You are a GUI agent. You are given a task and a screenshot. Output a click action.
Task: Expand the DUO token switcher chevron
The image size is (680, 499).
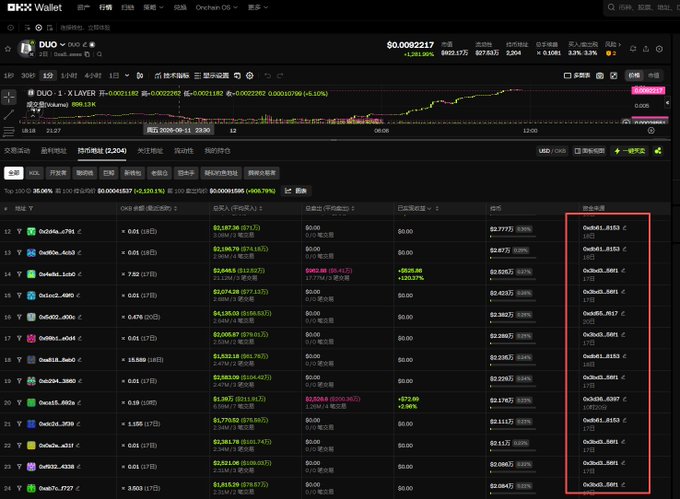(x=62, y=45)
